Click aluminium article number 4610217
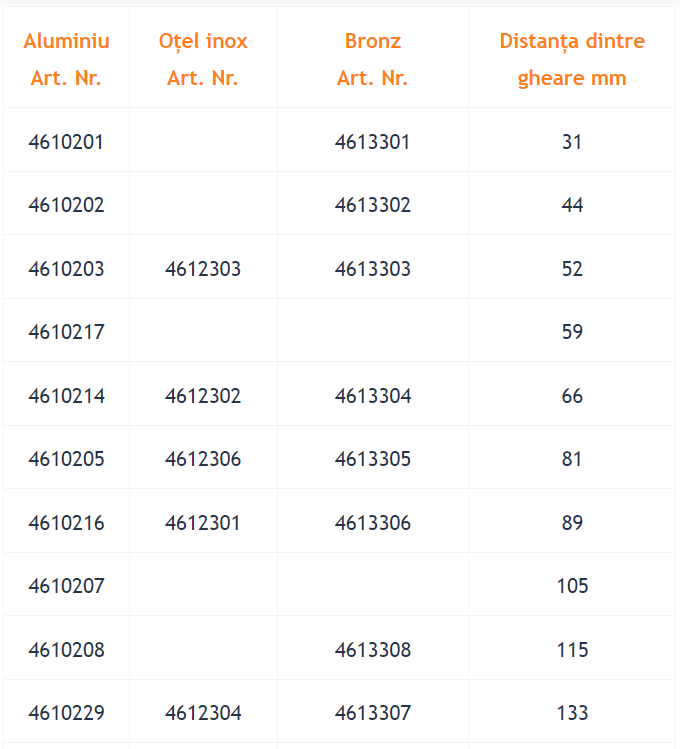This screenshot has width=680, height=749. point(66,332)
